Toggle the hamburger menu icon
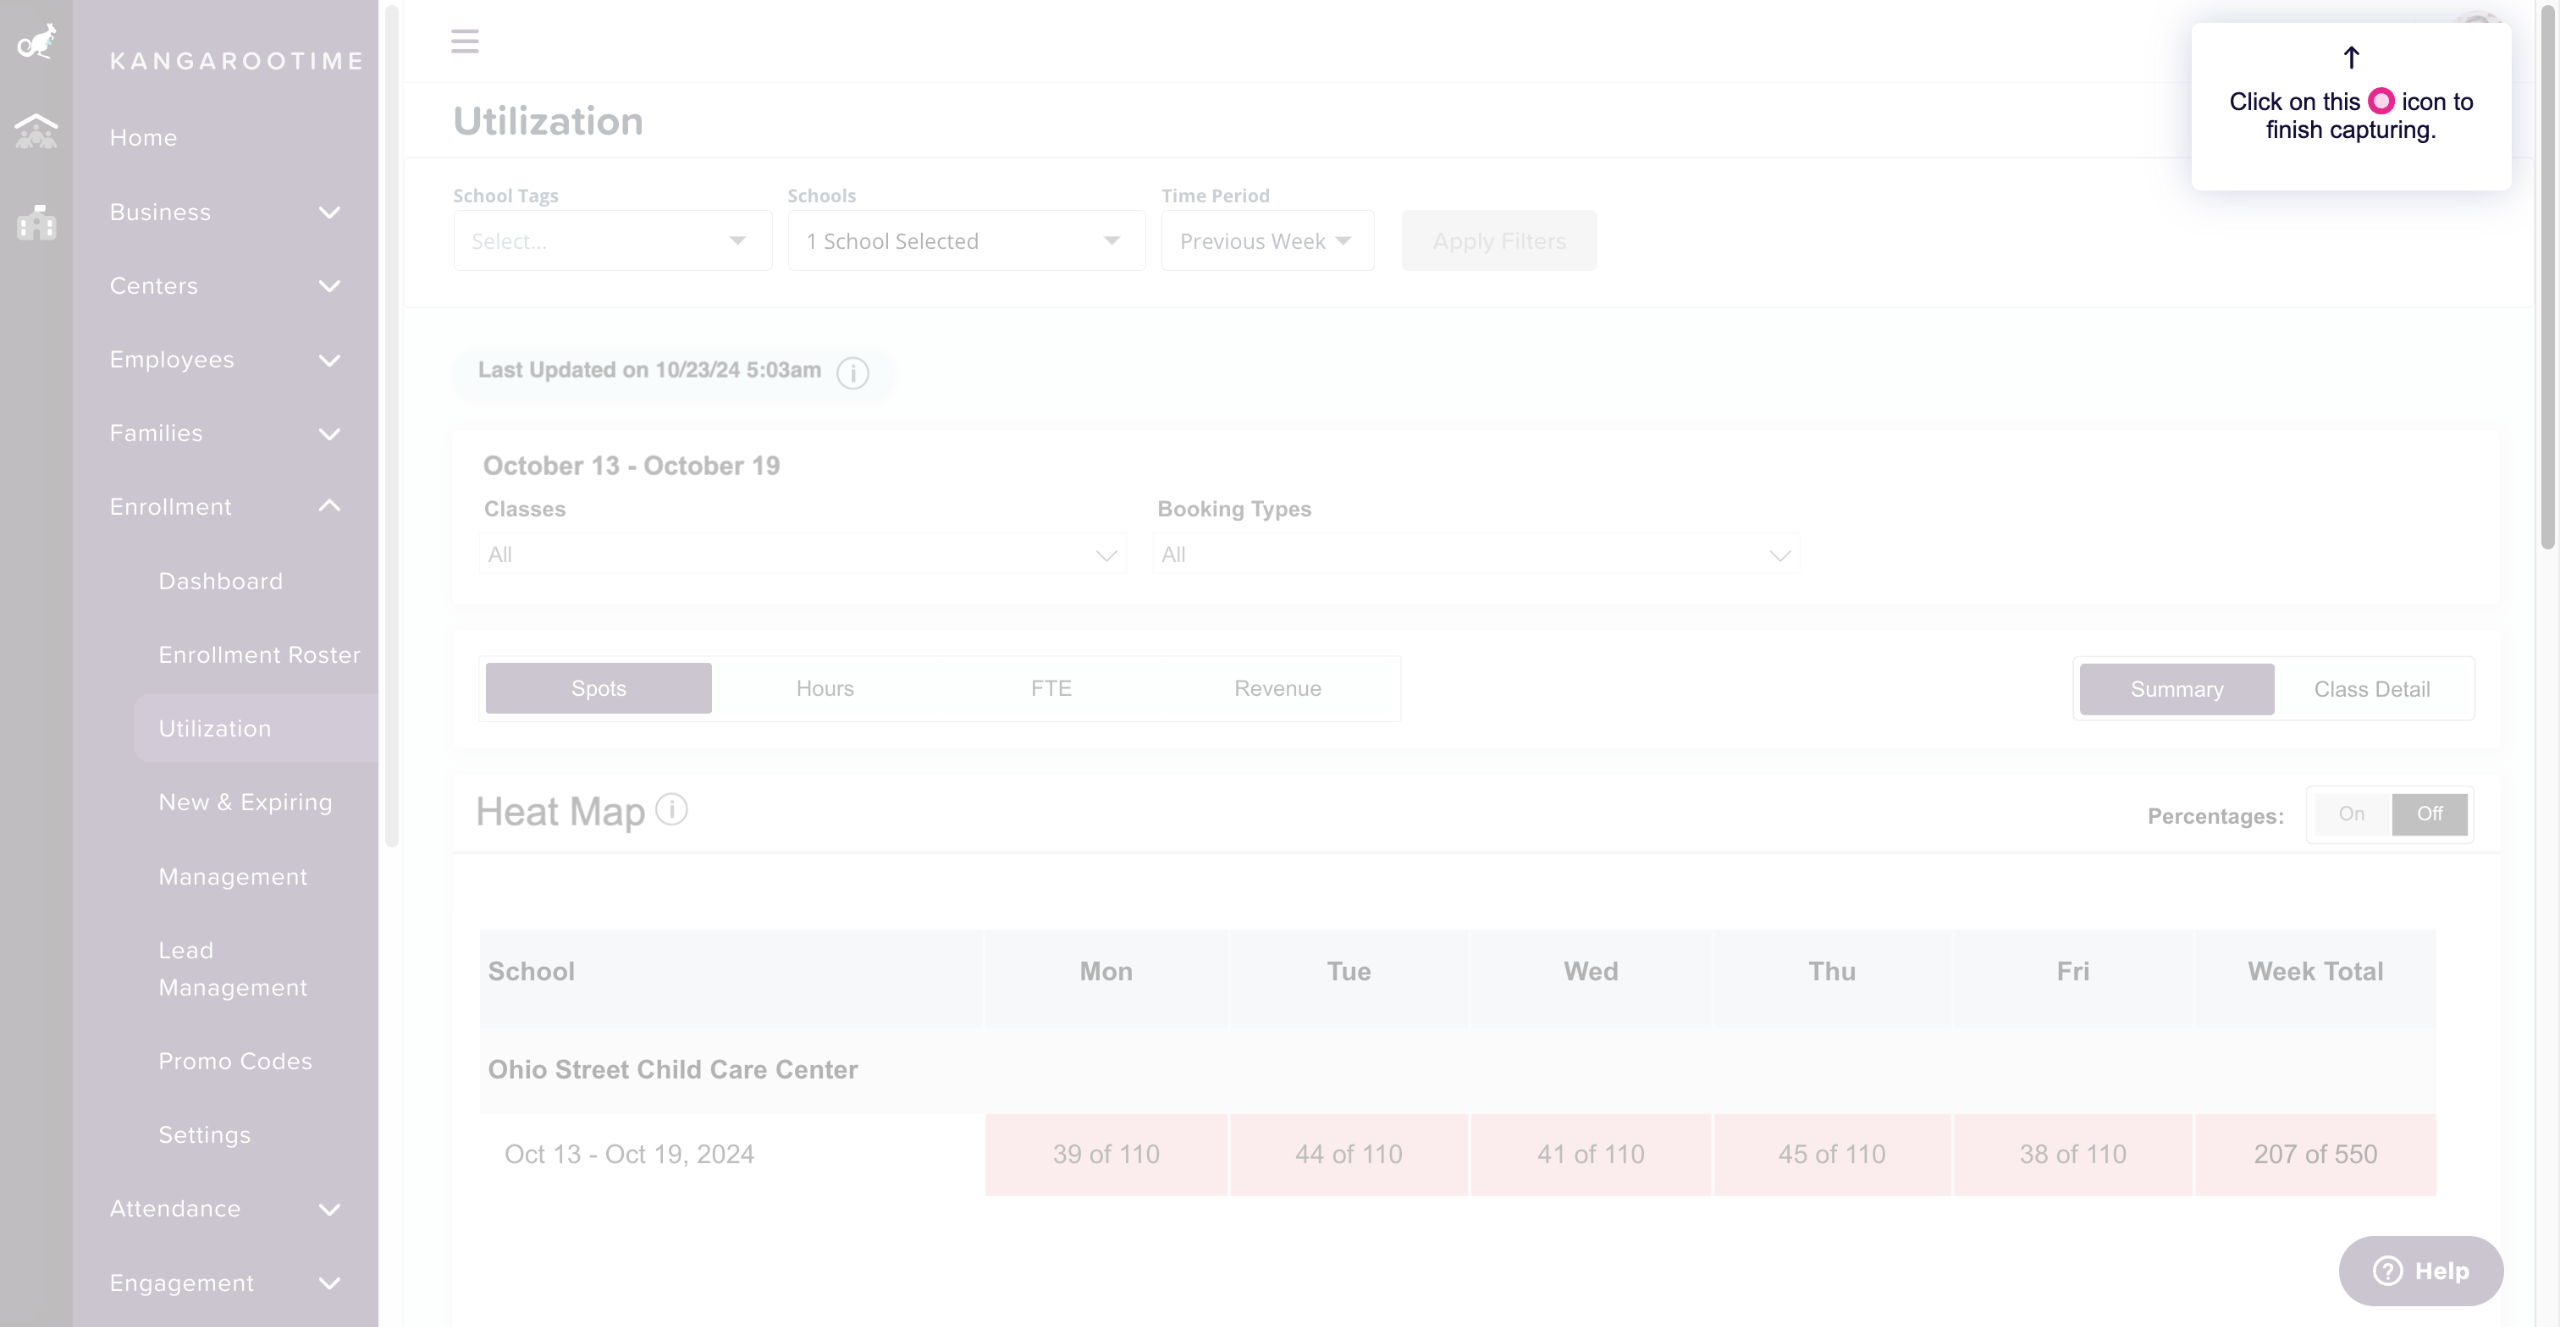This screenshot has width=2560, height=1327. click(464, 41)
